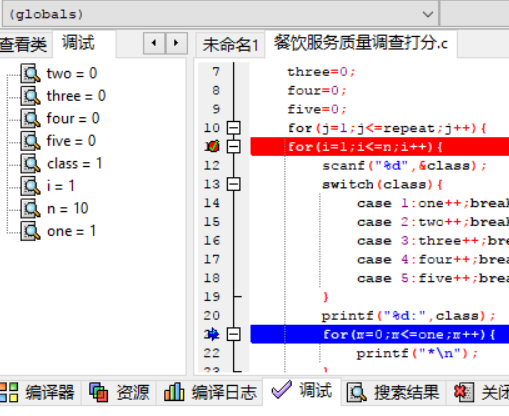Collapse the for-loop fold at line 21
Screen dimensions: 509x416
tap(234, 334)
